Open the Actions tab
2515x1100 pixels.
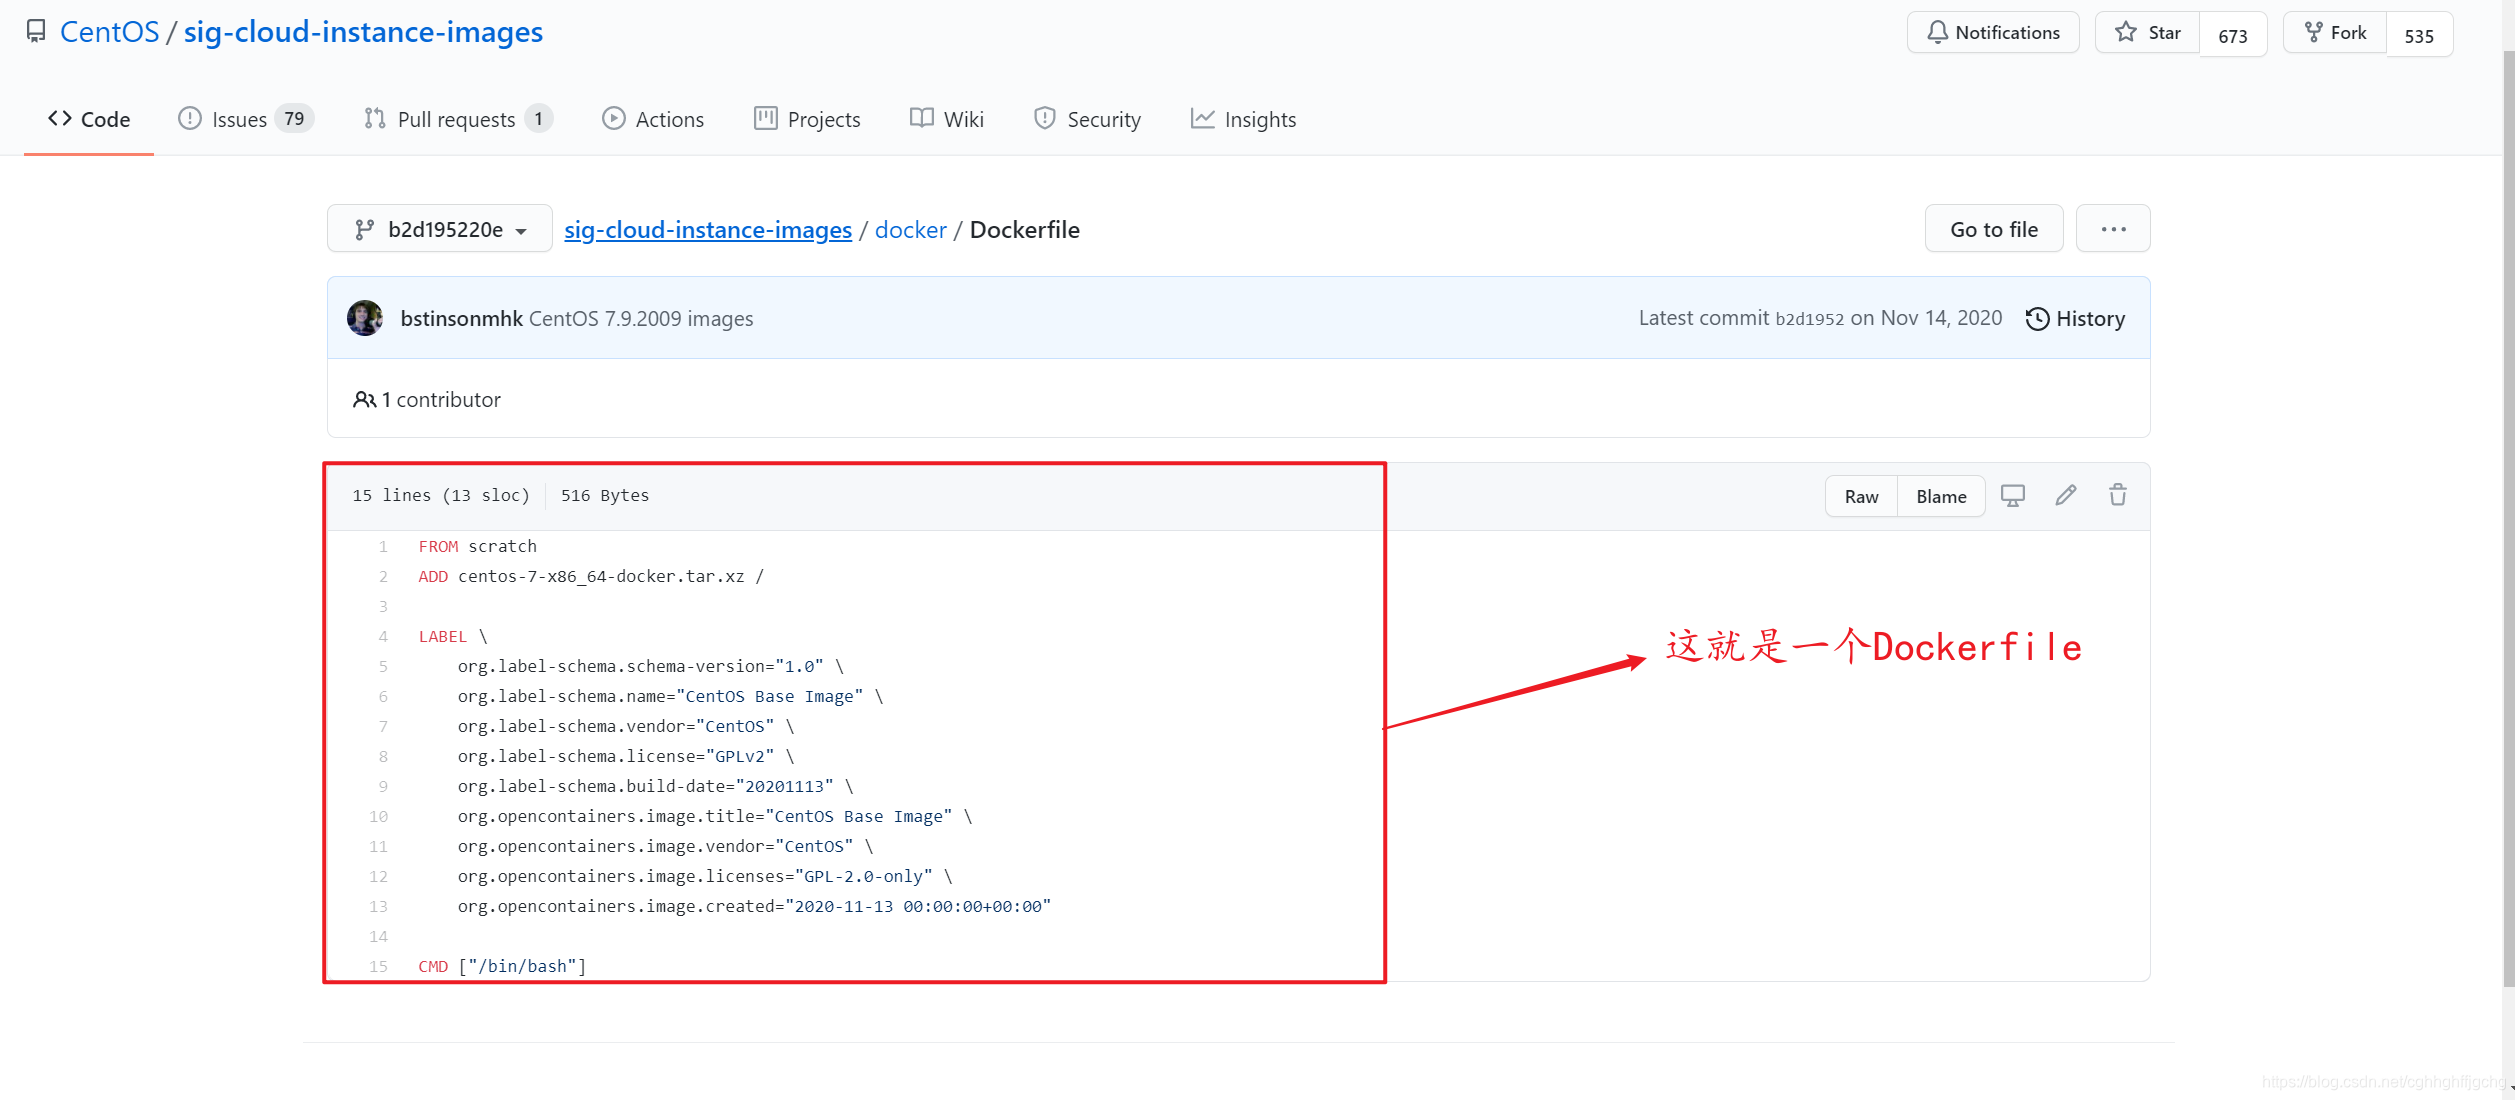(x=653, y=119)
